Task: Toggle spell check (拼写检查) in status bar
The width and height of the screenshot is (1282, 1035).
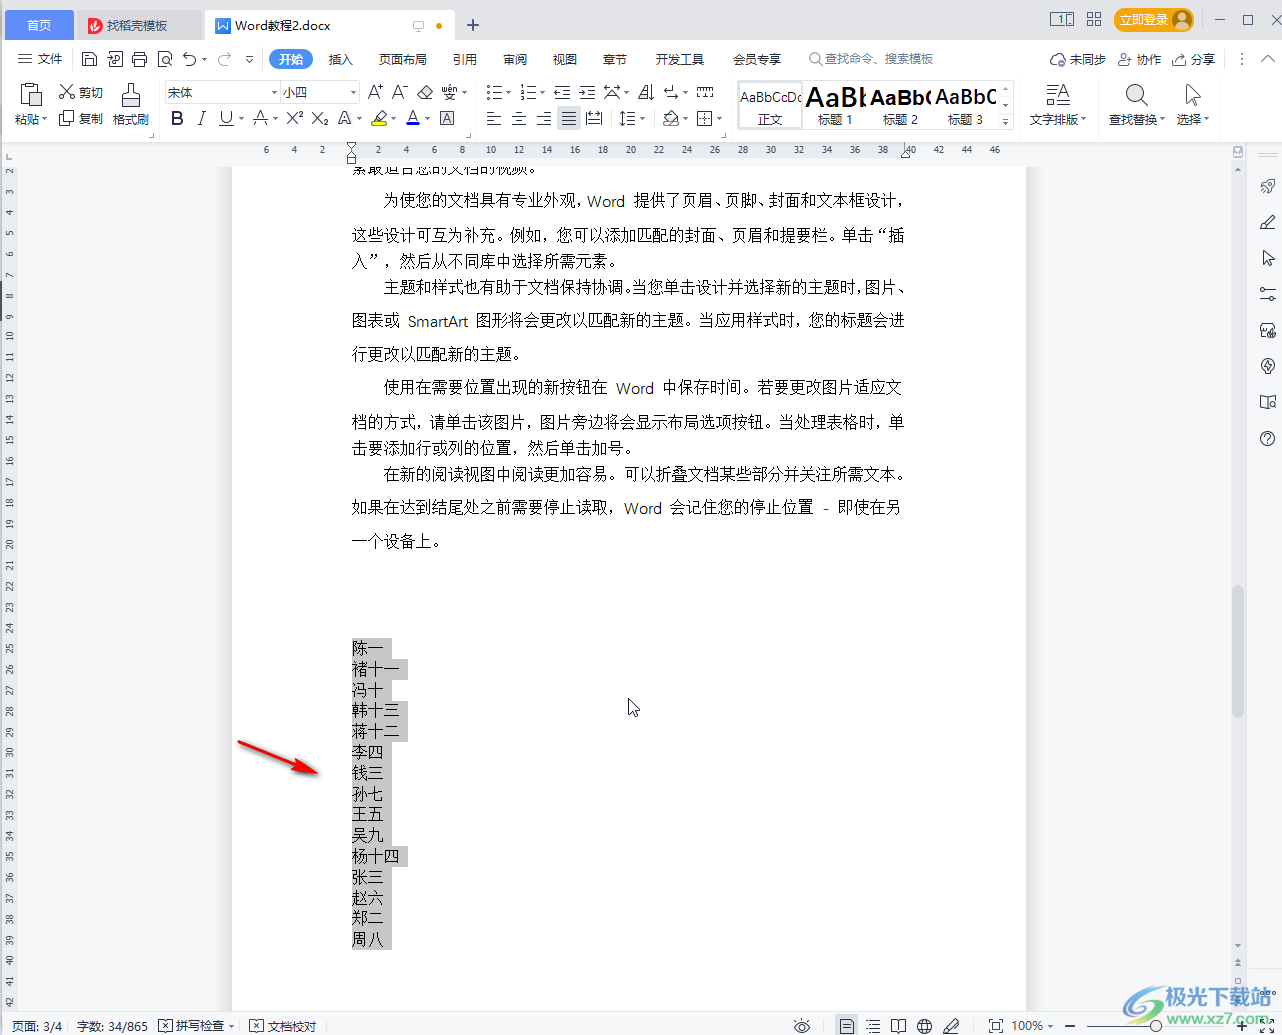Action: tap(196, 1026)
